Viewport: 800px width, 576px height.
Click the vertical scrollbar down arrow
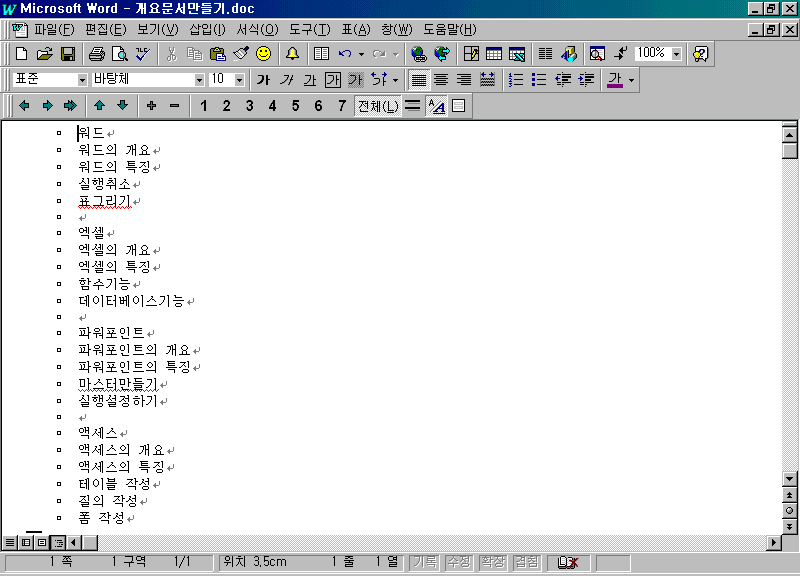[x=789, y=479]
